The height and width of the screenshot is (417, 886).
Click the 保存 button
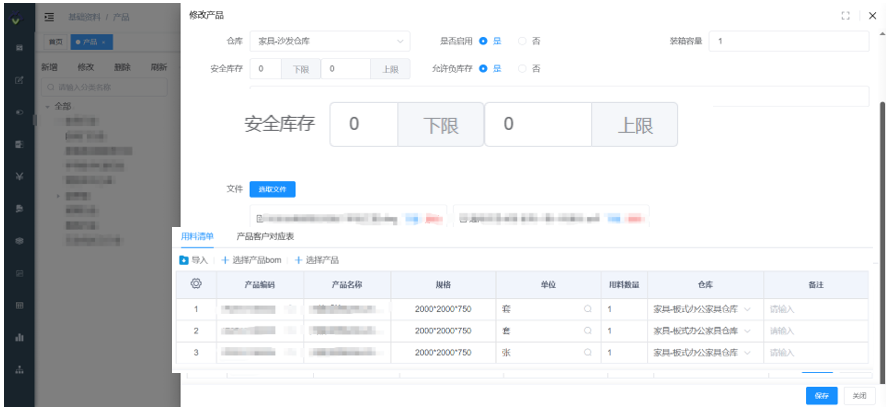point(821,396)
